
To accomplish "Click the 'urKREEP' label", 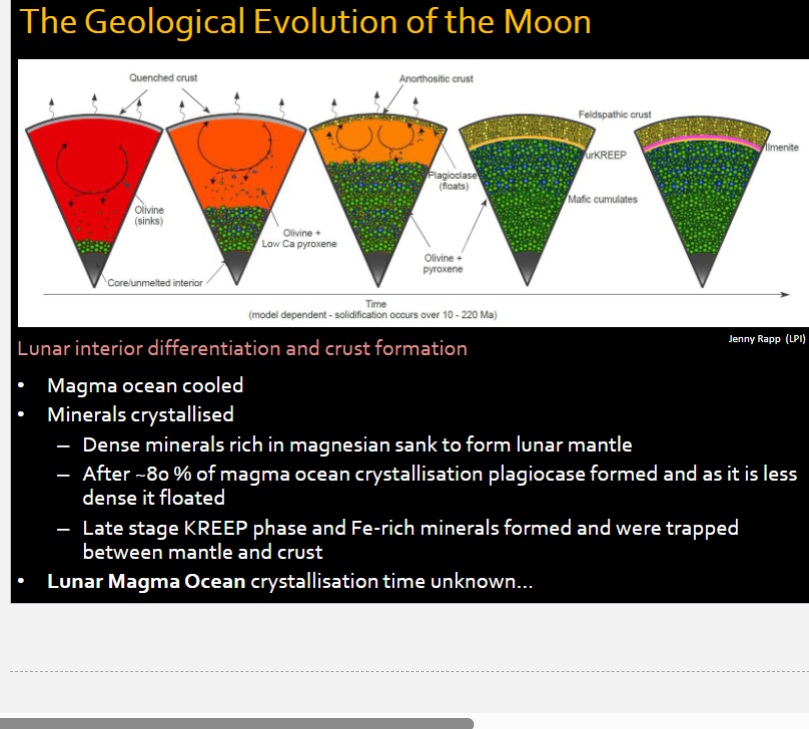I will click(604, 158).
